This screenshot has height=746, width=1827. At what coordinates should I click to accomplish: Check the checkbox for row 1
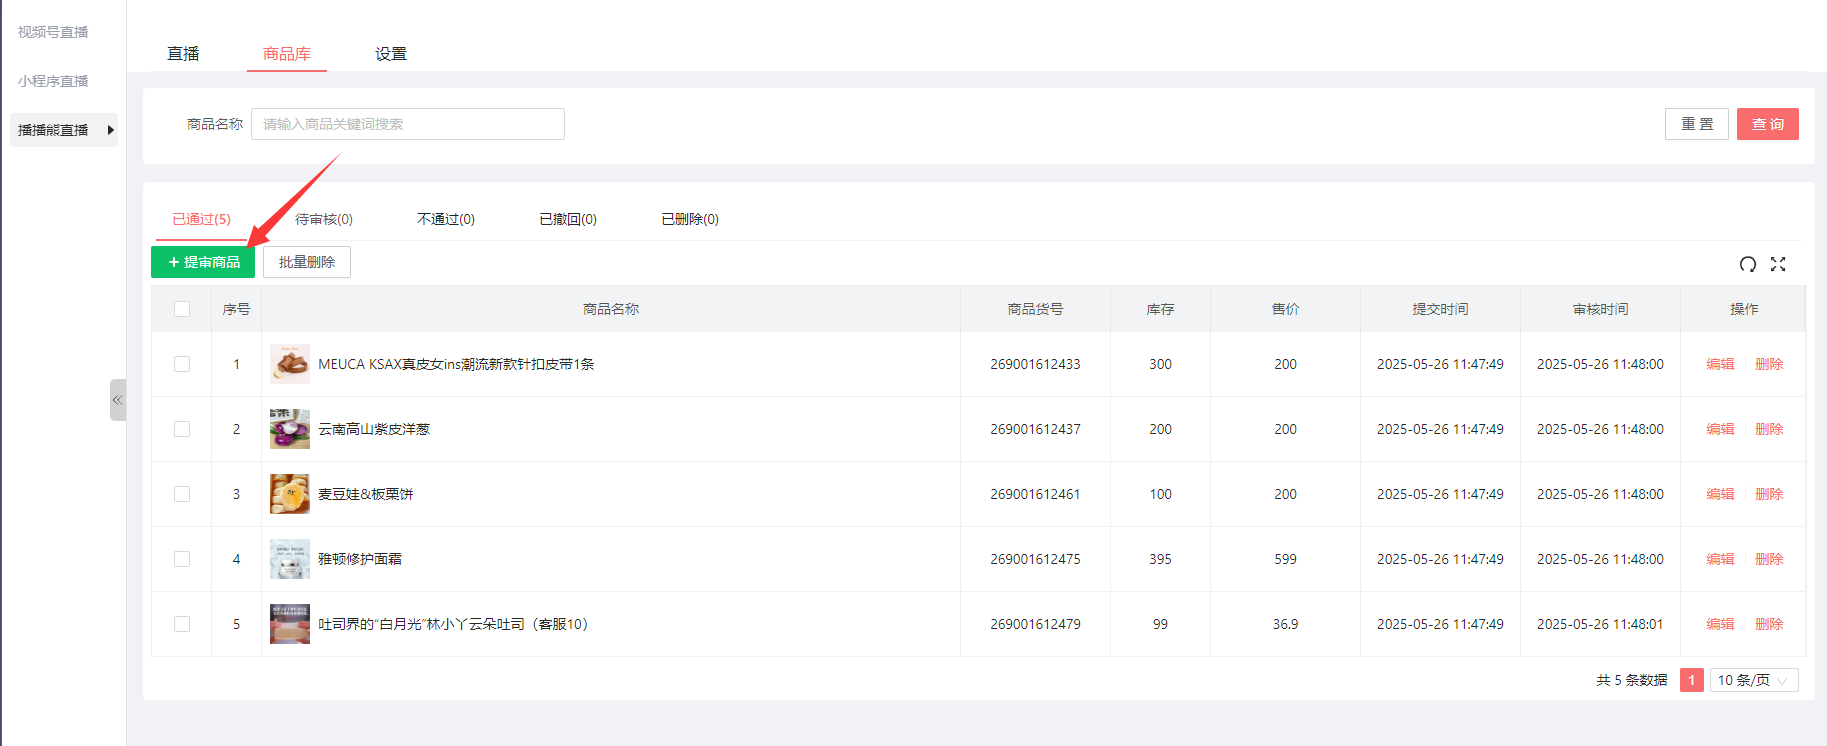click(x=182, y=364)
